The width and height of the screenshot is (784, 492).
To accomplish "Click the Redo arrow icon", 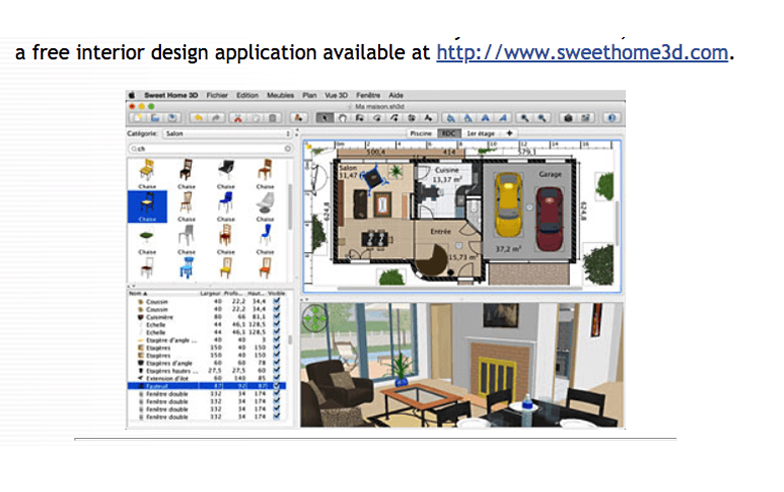I will 216,118.
